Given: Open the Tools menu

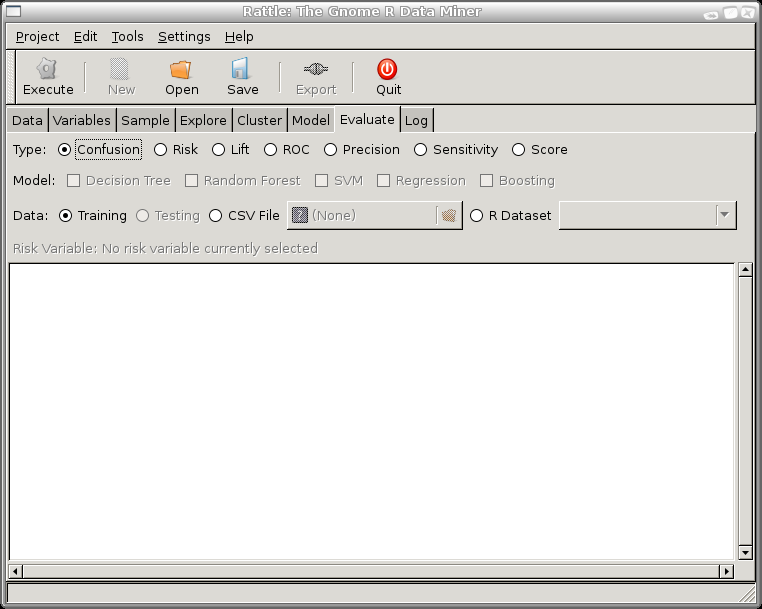Looking at the screenshot, I should (127, 36).
